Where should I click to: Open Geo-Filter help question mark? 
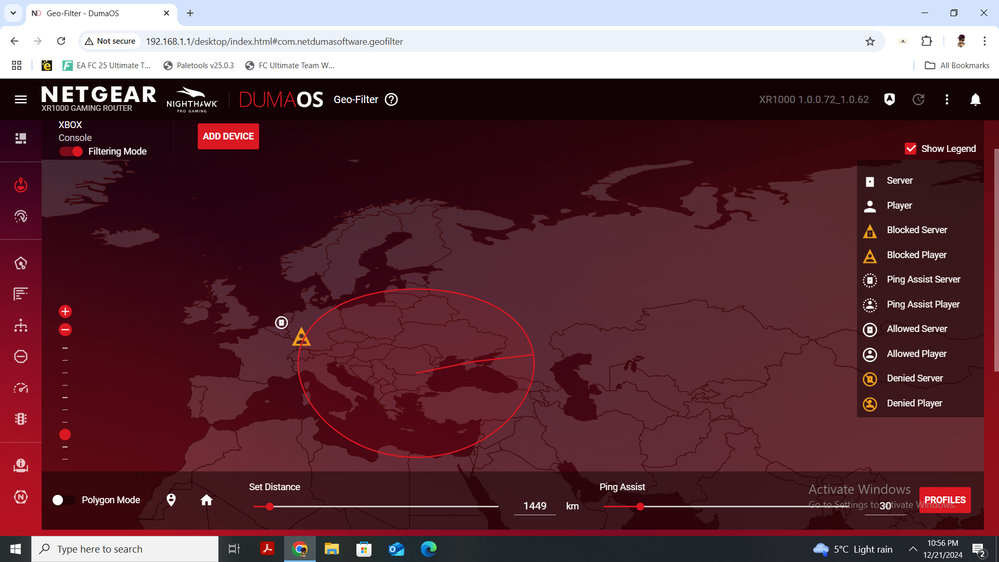pos(391,99)
